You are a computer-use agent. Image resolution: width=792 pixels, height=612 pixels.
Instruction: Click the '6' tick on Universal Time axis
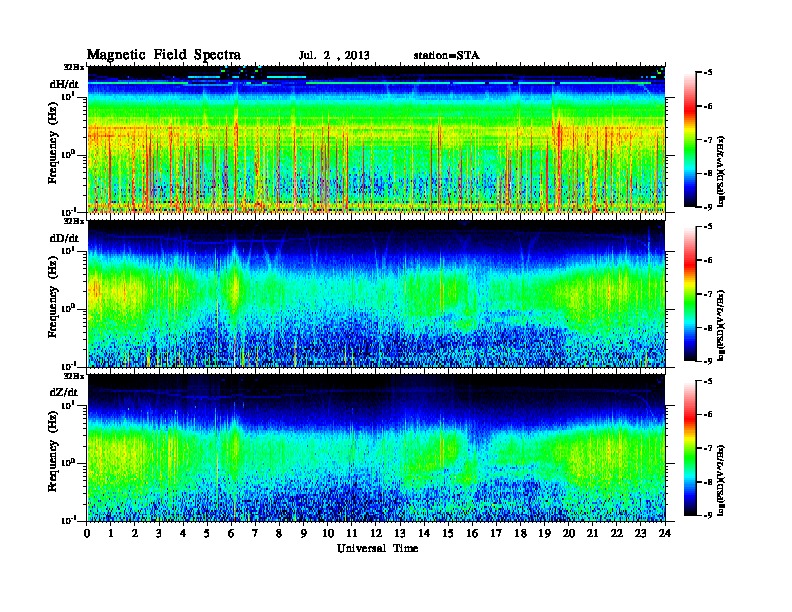click(x=231, y=533)
